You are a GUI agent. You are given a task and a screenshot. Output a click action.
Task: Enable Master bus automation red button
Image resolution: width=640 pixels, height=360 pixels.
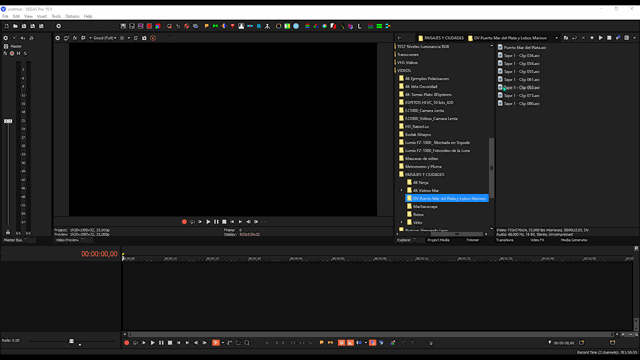click(x=12, y=53)
